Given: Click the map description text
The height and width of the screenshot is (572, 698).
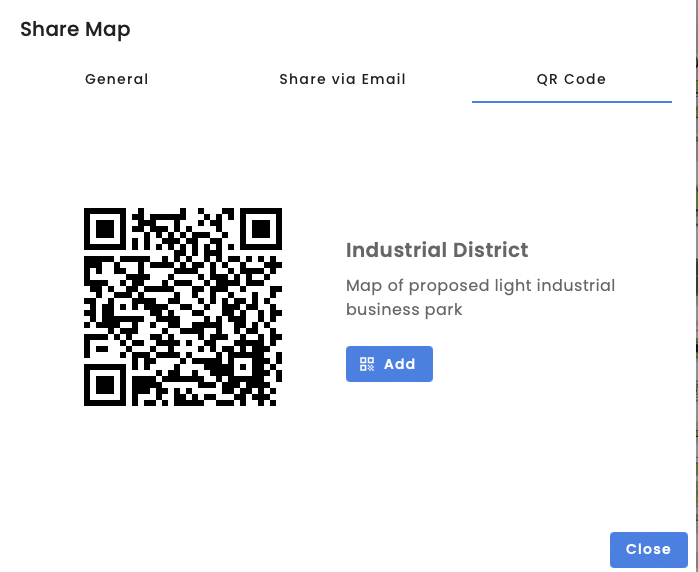Looking at the screenshot, I should click(x=480, y=297).
